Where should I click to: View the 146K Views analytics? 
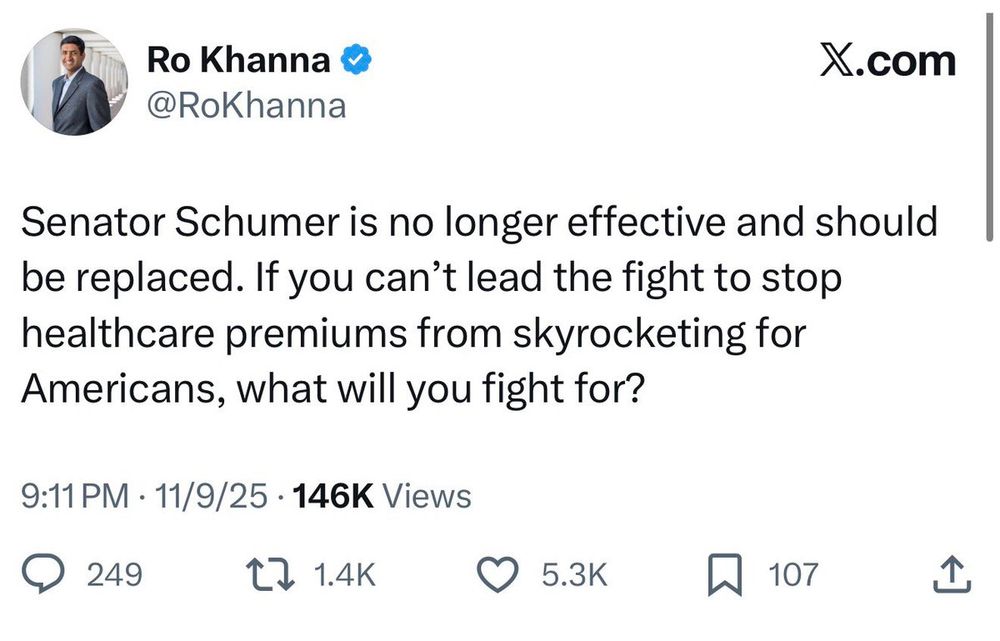click(380, 495)
